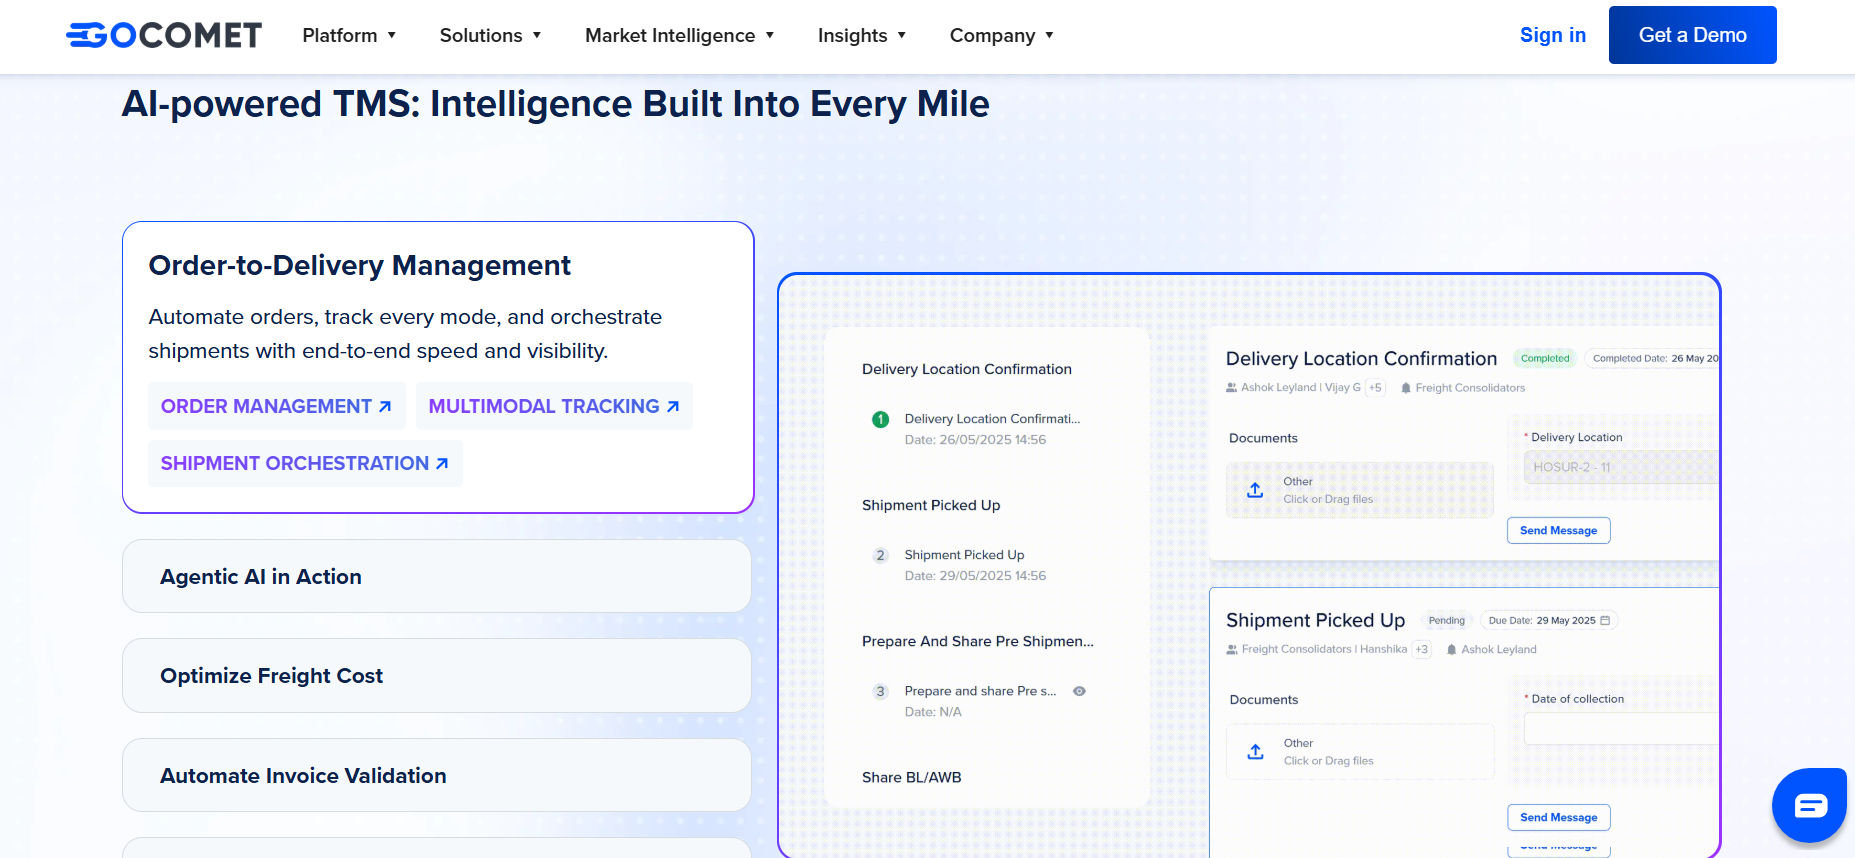Click upload icon under Shipment Picked Up documents
The width and height of the screenshot is (1855, 858).
pos(1255,752)
